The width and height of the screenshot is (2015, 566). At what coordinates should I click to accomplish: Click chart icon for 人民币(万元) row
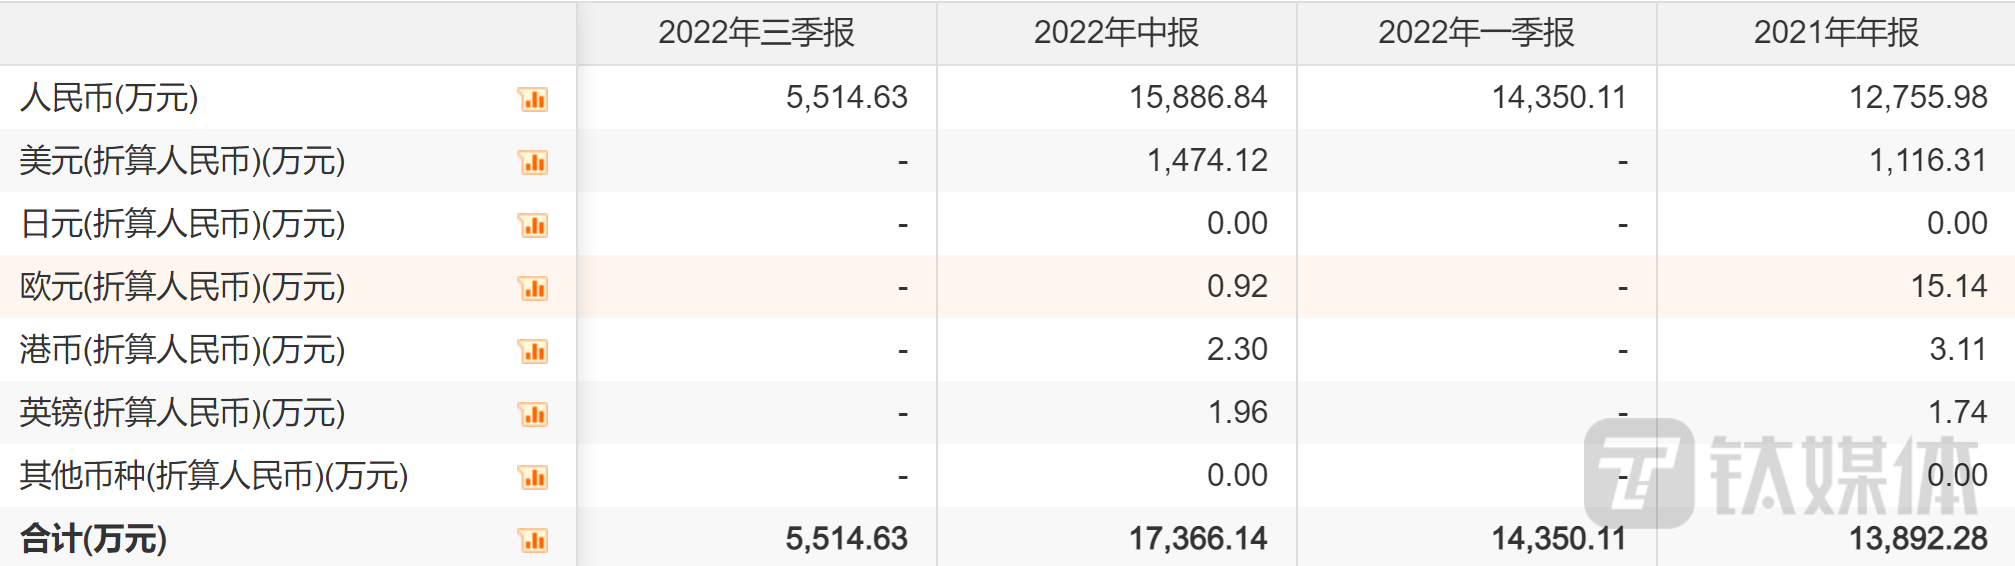click(x=533, y=99)
